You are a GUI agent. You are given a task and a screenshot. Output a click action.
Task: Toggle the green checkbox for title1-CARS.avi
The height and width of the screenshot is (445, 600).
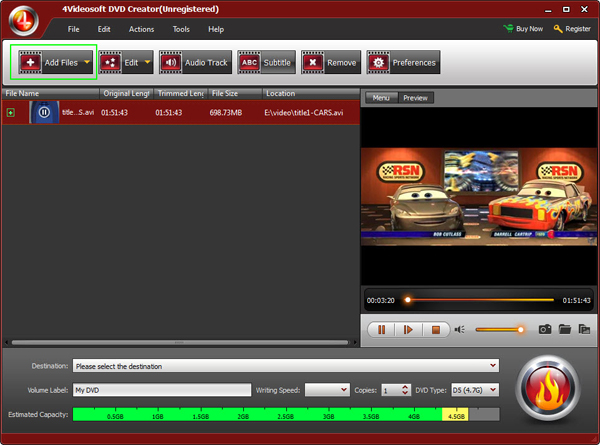tap(11, 112)
